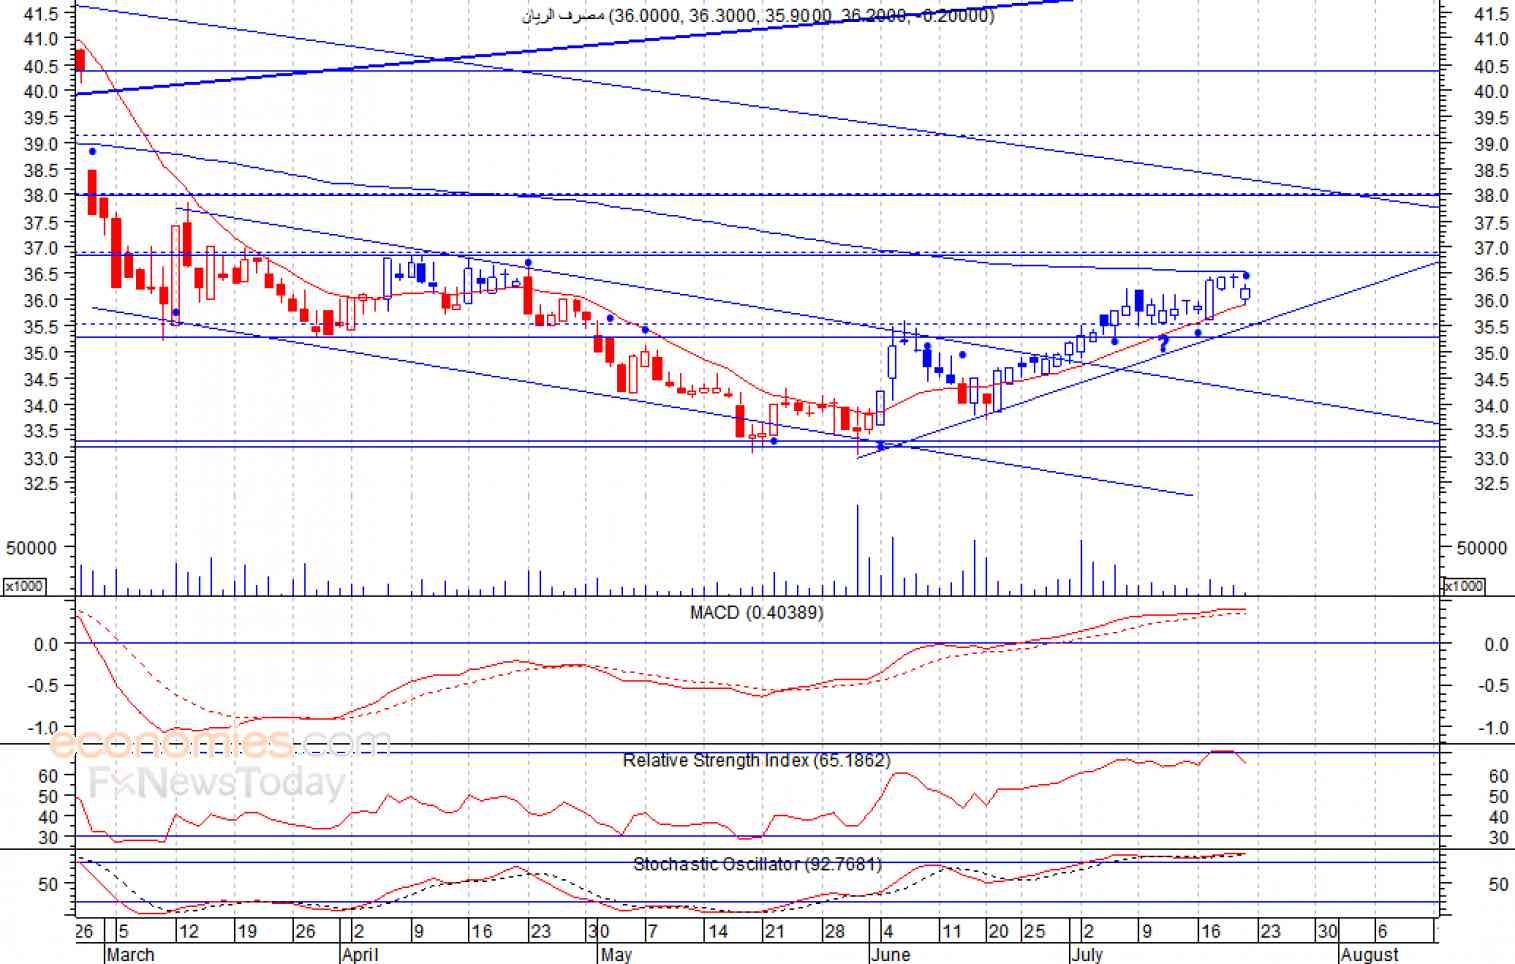Click date label 7 in May

pos(652,931)
